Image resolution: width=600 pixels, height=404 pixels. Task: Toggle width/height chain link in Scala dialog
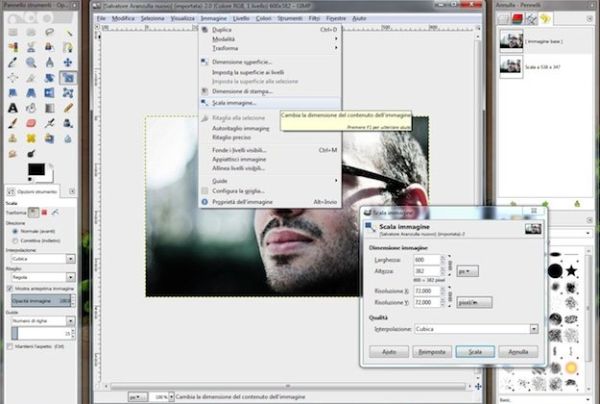coord(450,265)
